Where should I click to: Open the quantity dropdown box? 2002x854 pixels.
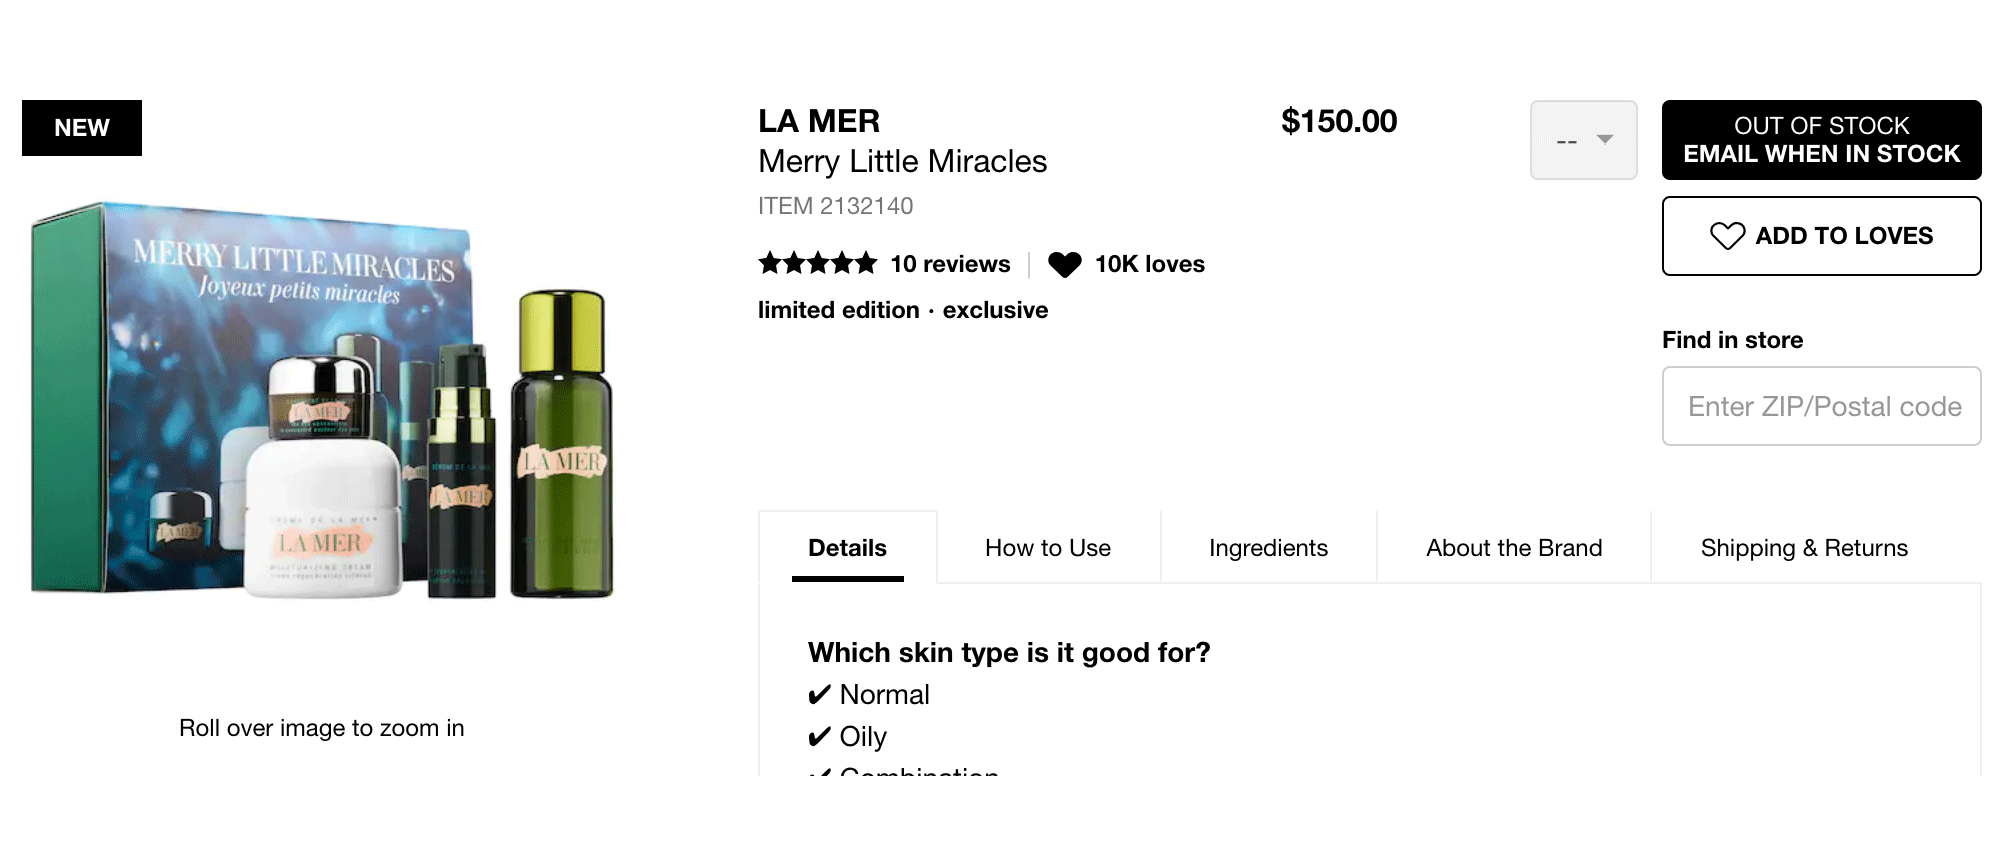click(x=1583, y=140)
